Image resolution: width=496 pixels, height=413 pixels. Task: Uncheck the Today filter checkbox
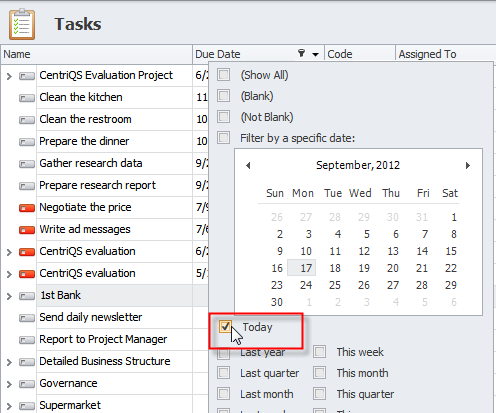point(225,327)
